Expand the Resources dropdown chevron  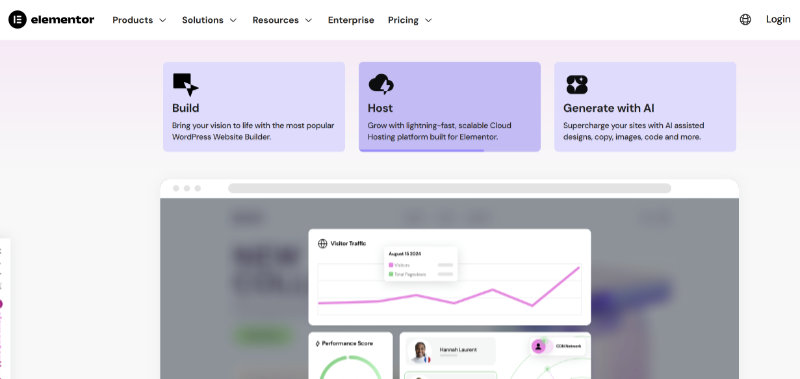tap(309, 20)
